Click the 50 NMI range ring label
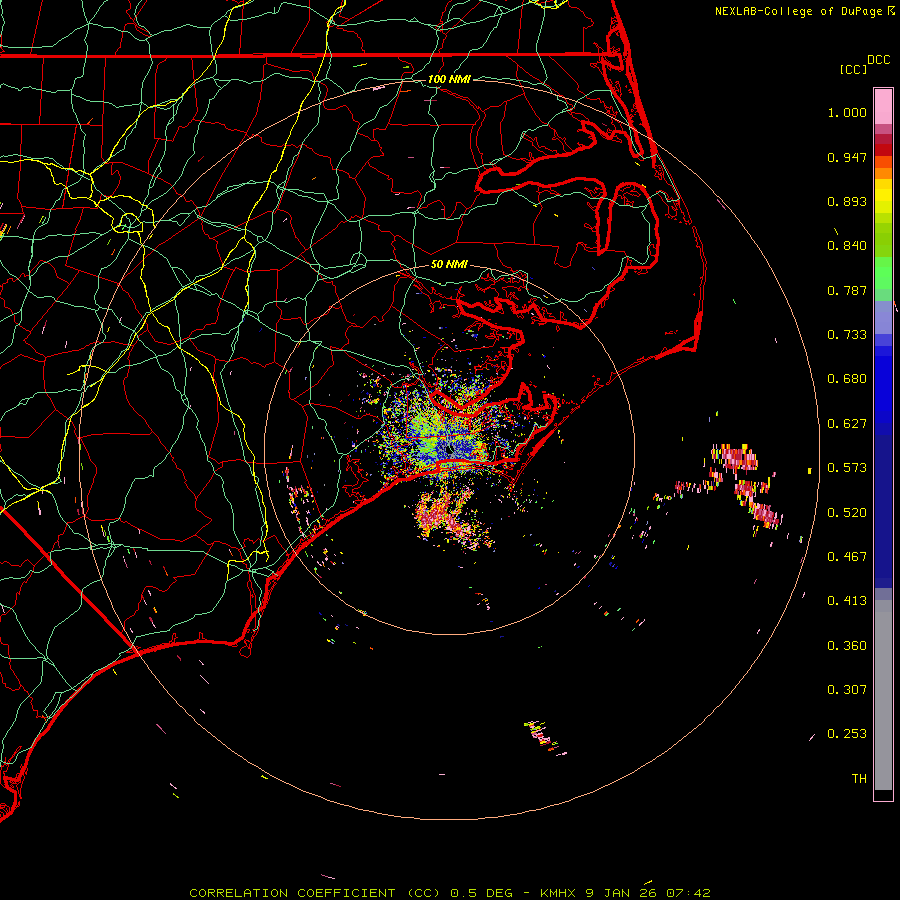This screenshot has width=900, height=900. 449,265
